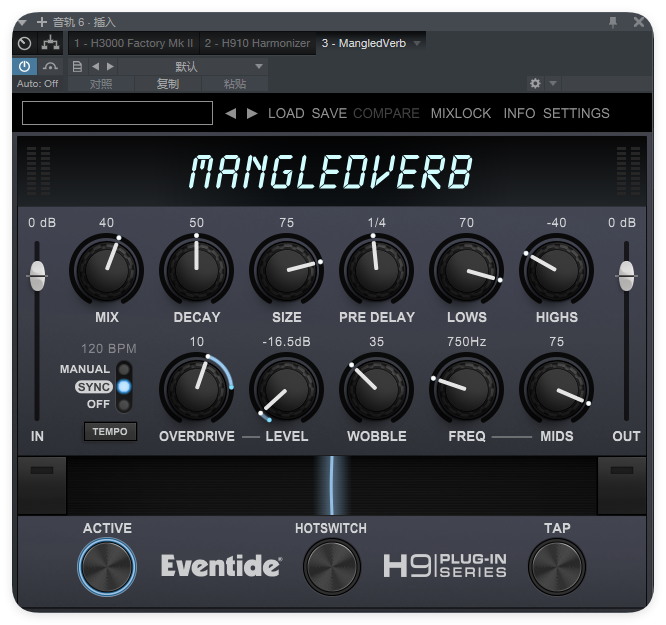666x625 pixels.
Task: Open the sidechain routing icon
Action: pyautogui.click(x=50, y=43)
